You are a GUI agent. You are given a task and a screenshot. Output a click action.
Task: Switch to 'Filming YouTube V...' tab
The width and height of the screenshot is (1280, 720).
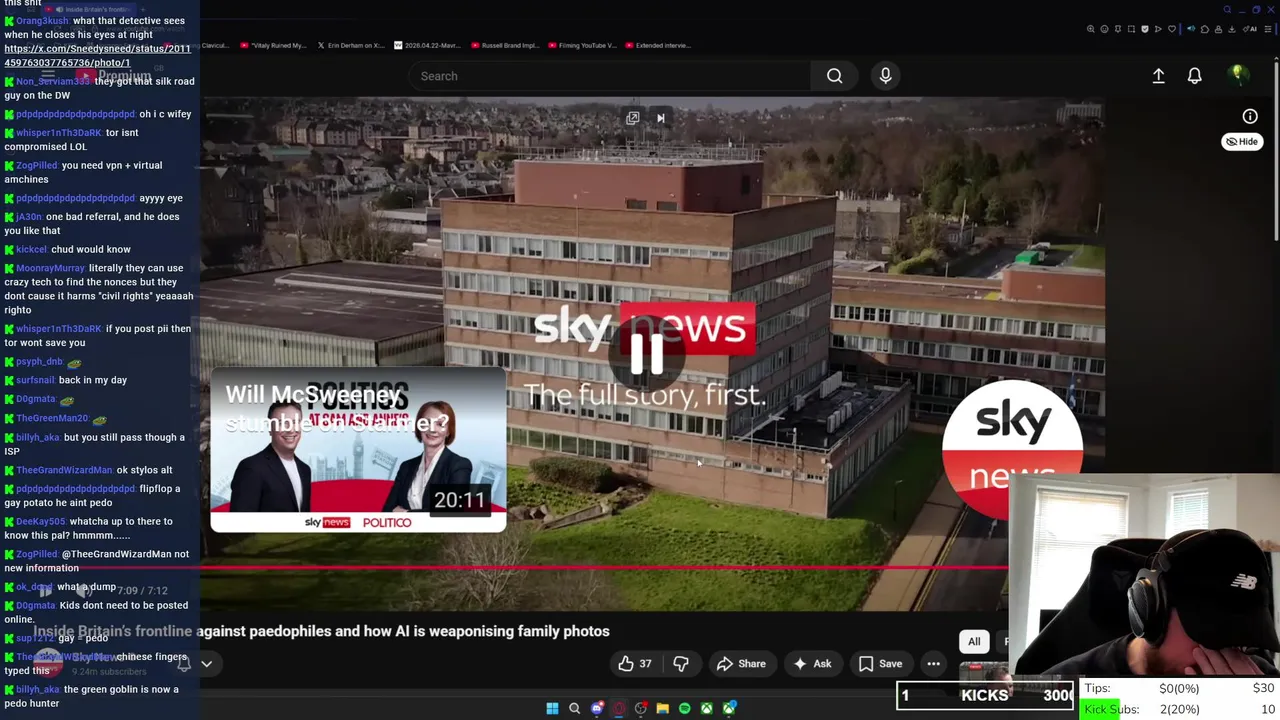(x=583, y=45)
